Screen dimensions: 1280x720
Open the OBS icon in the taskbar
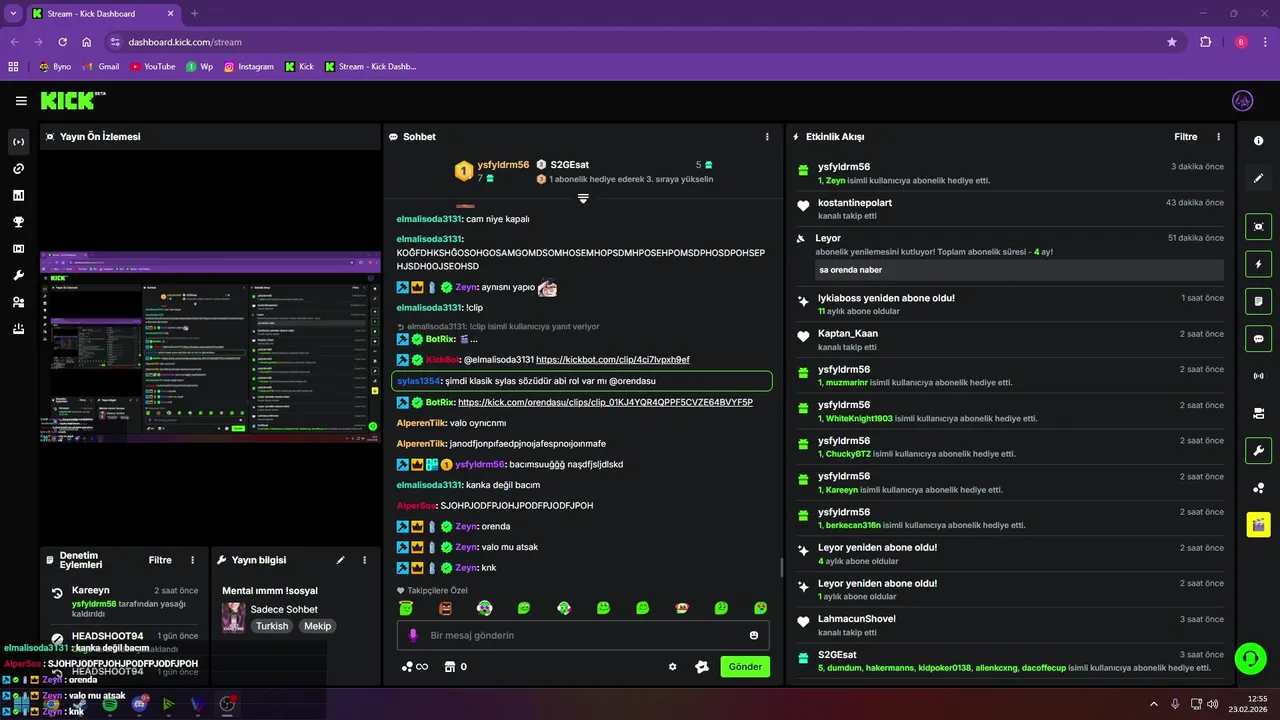pos(227,704)
